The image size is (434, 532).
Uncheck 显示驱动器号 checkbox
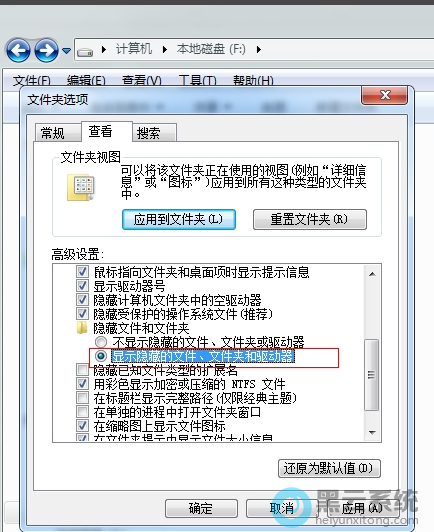pyautogui.click(x=82, y=286)
